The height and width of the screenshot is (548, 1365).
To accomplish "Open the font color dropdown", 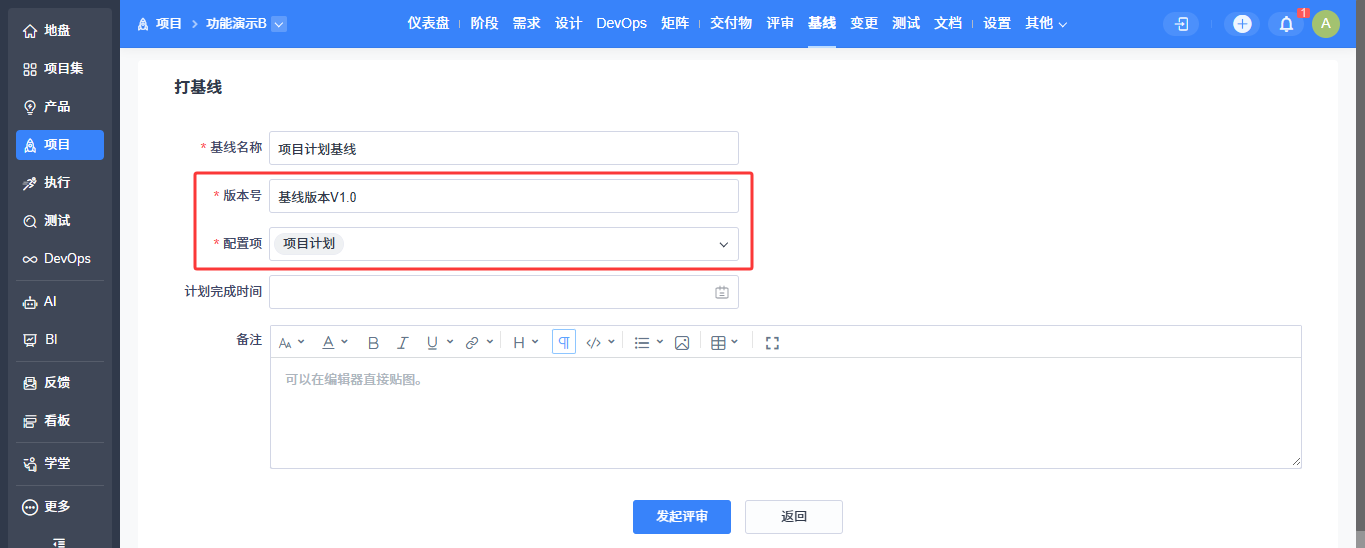I will pos(334,342).
